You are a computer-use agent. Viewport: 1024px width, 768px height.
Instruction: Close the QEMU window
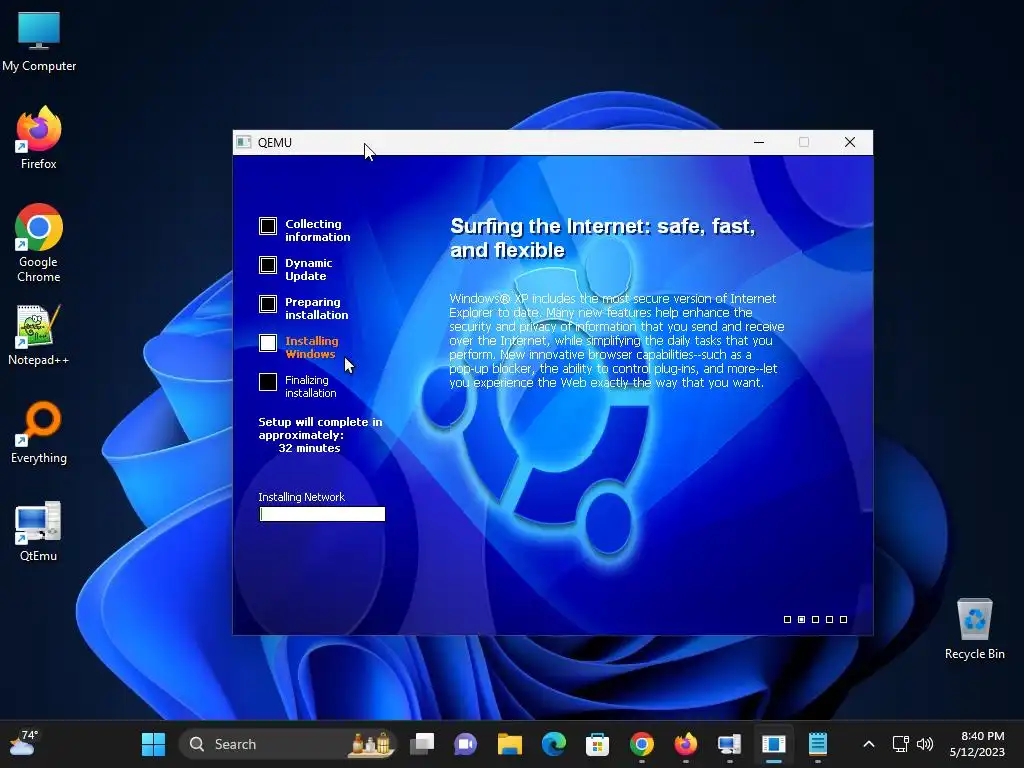[850, 142]
